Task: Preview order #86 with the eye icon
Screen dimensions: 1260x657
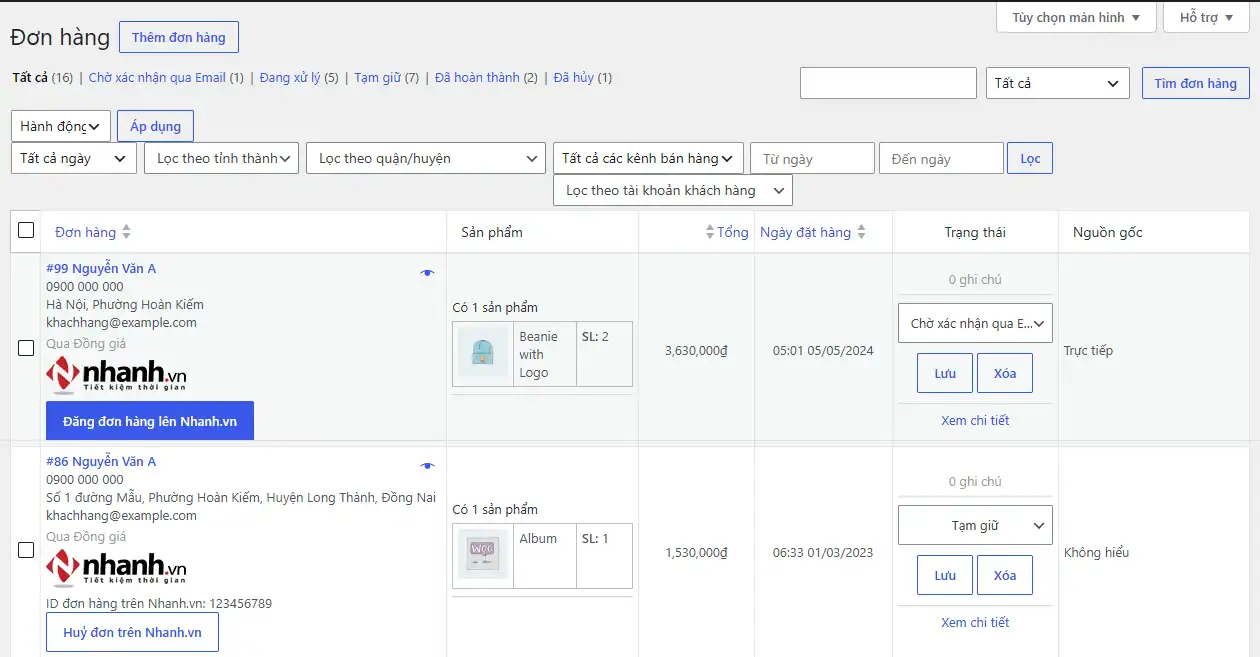Action: click(427, 465)
